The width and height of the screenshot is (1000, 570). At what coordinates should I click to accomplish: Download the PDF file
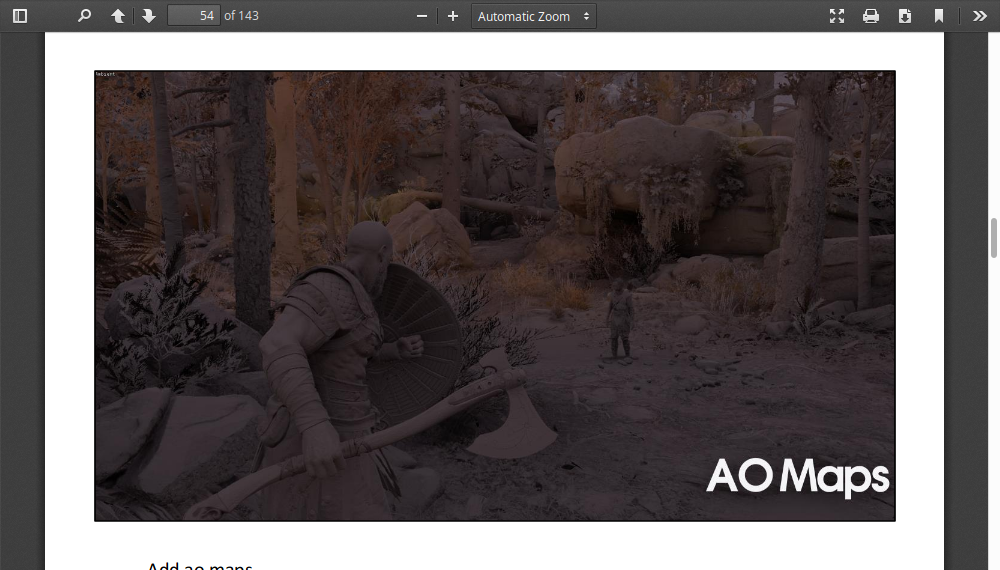[905, 16]
